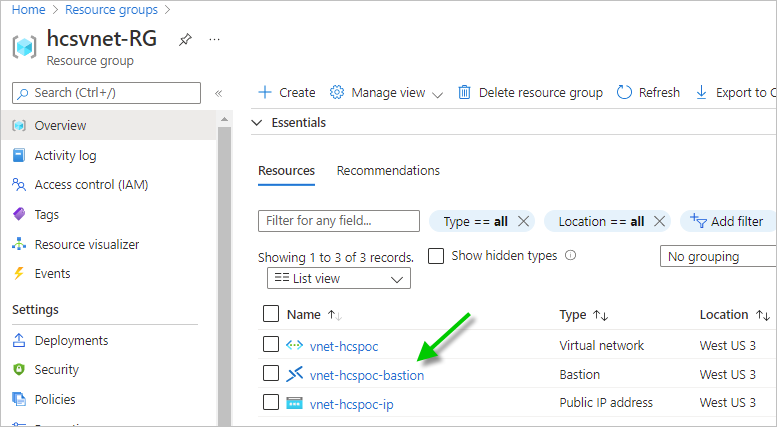Screen dimensions: 777x427
Task: Click the Deployments upload icon
Action: tap(19, 340)
